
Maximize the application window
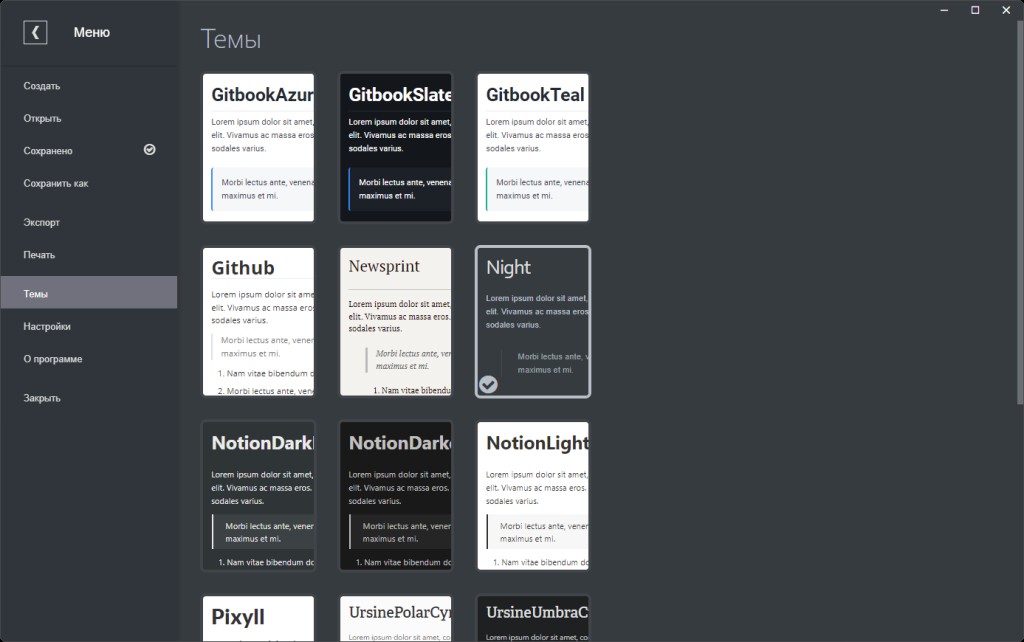[x=975, y=10]
